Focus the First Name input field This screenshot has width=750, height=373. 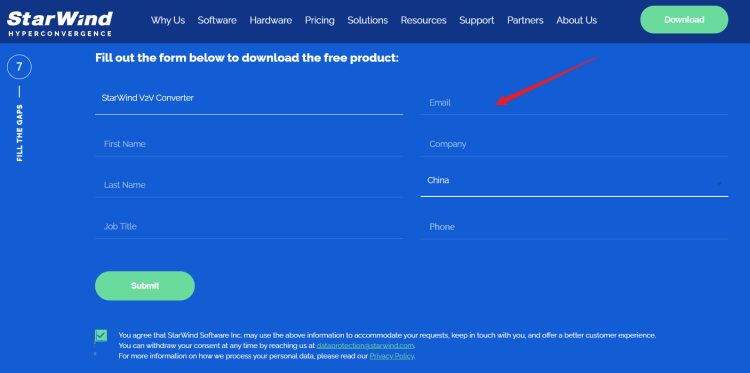click(249, 144)
